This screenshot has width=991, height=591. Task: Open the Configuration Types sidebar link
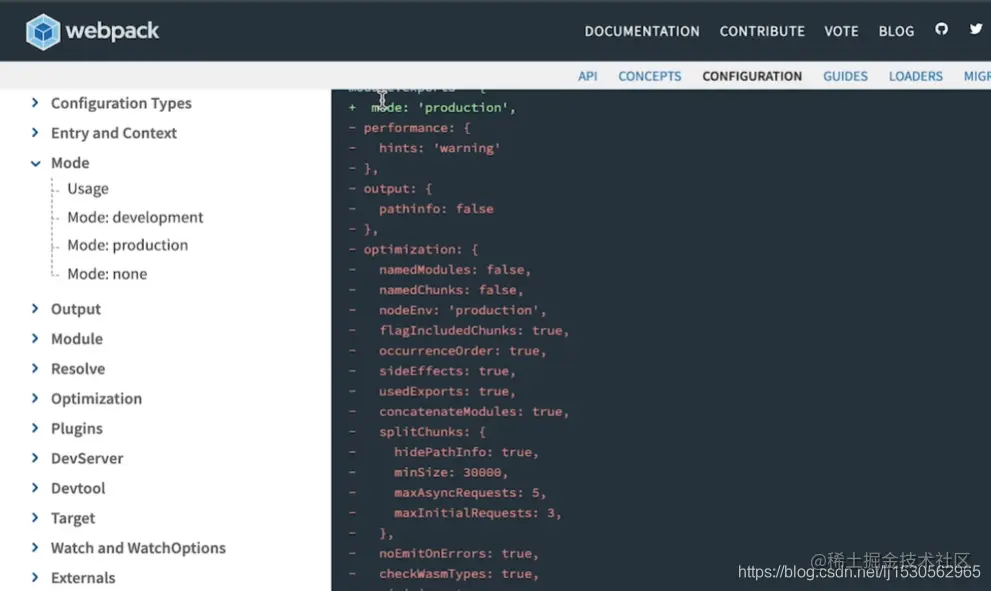tap(121, 103)
